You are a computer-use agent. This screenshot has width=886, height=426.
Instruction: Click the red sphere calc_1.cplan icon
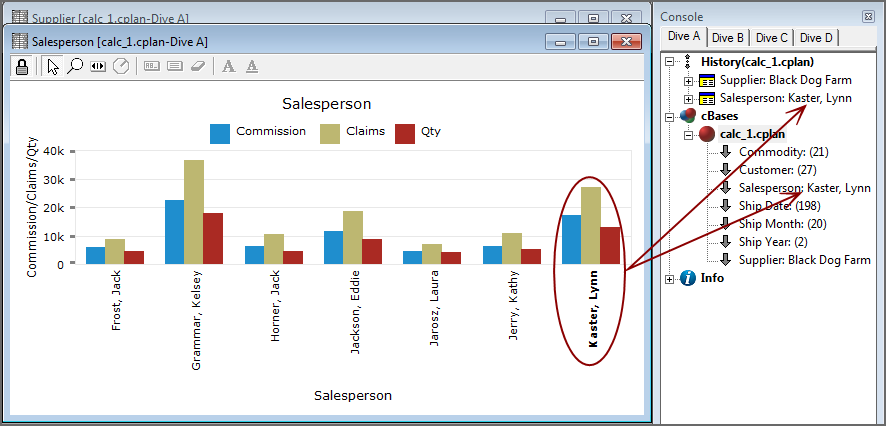coord(707,134)
